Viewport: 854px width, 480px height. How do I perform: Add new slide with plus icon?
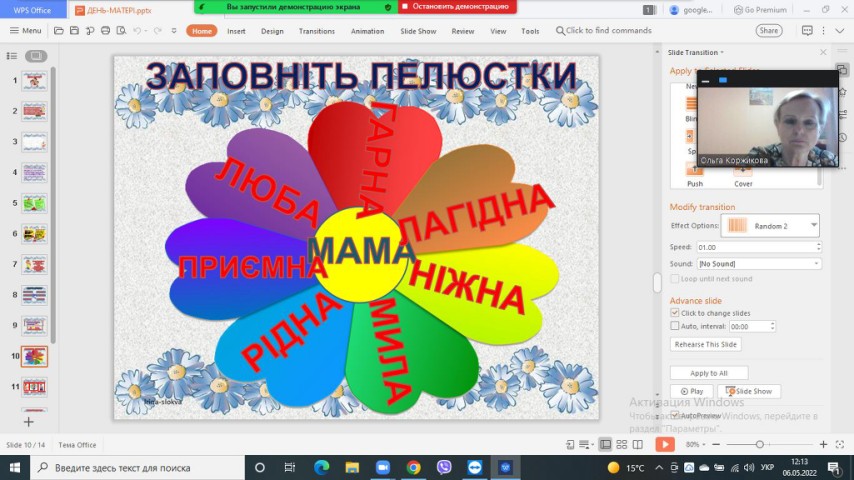(28, 422)
